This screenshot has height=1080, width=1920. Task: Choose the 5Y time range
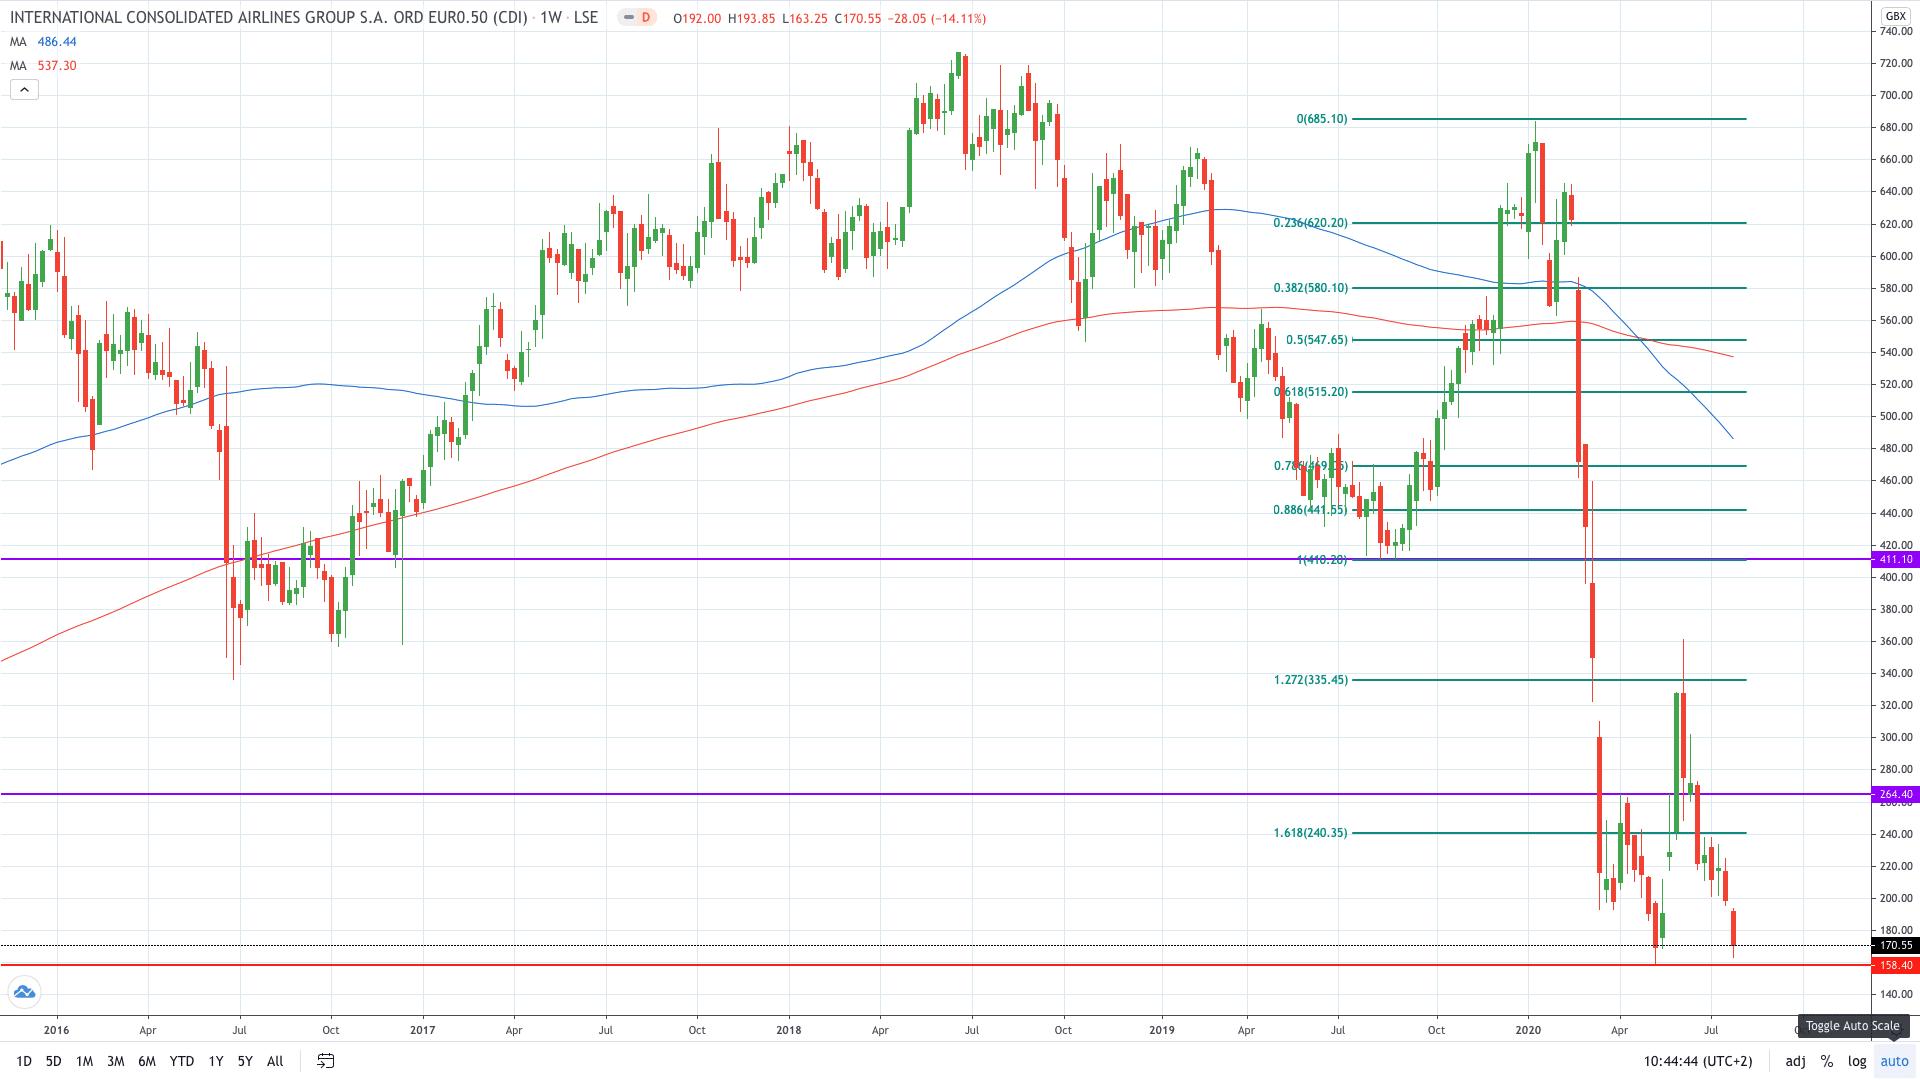pyautogui.click(x=245, y=1061)
